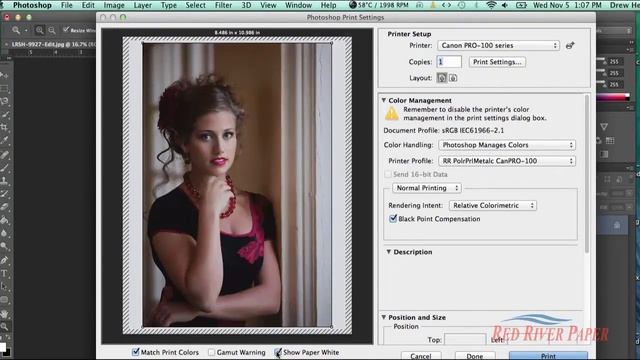Open the Edit menu
Viewport: 640px width, 360px height.
coord(88,5)
